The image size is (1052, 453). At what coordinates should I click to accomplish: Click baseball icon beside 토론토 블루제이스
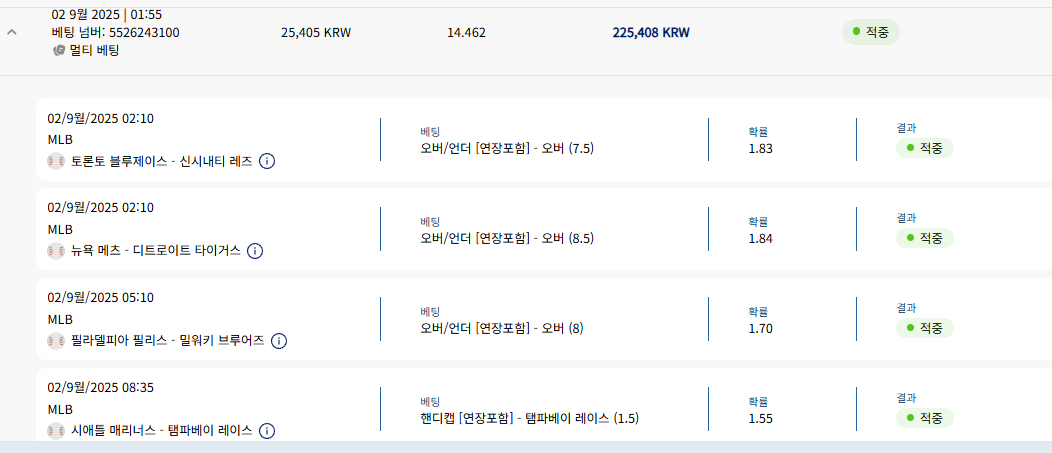click(56, 161)
